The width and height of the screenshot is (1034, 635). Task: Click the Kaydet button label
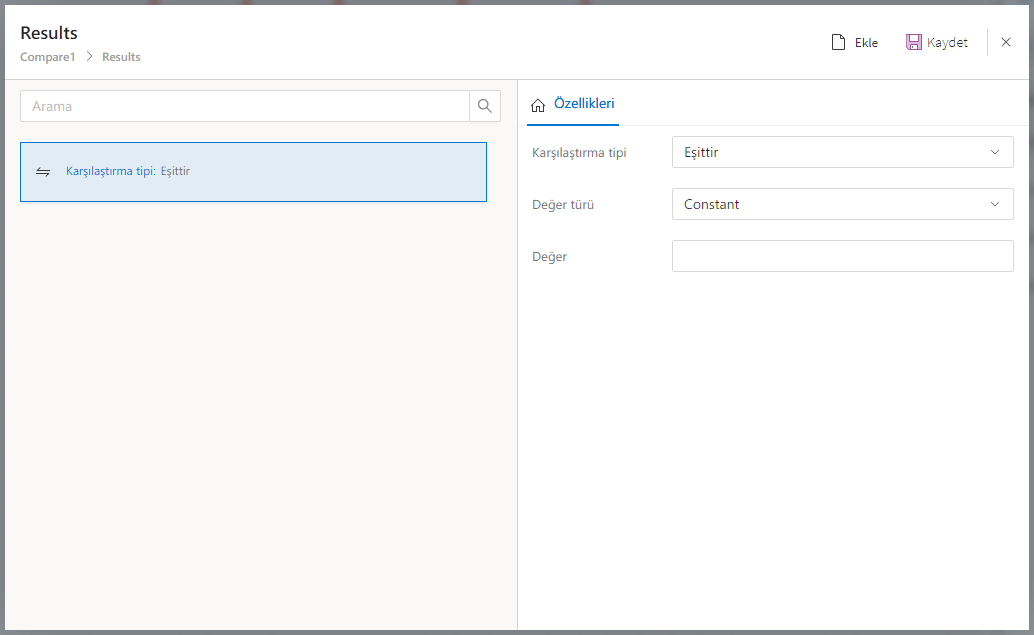[947, 43]
